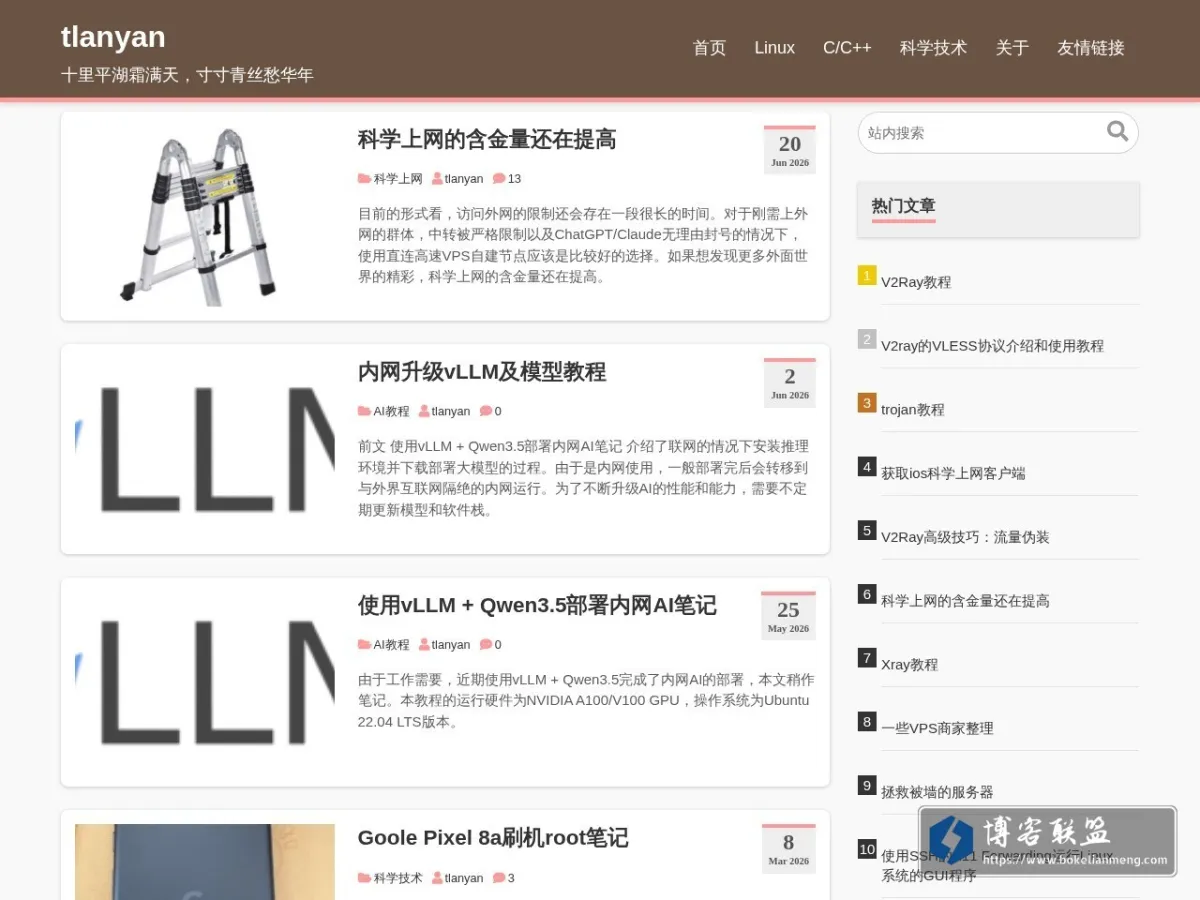Click the 20 Jun 2026 date badge
1200x900 pixels.
[790, 150]
